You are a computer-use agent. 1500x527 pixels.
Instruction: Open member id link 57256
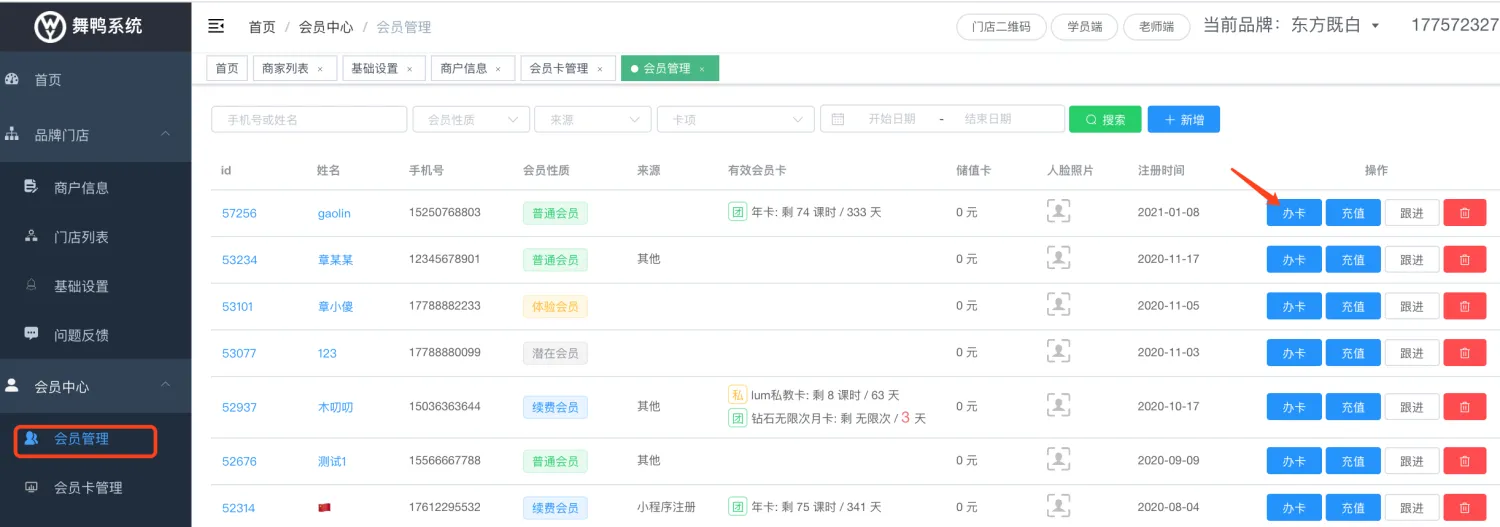239,213
